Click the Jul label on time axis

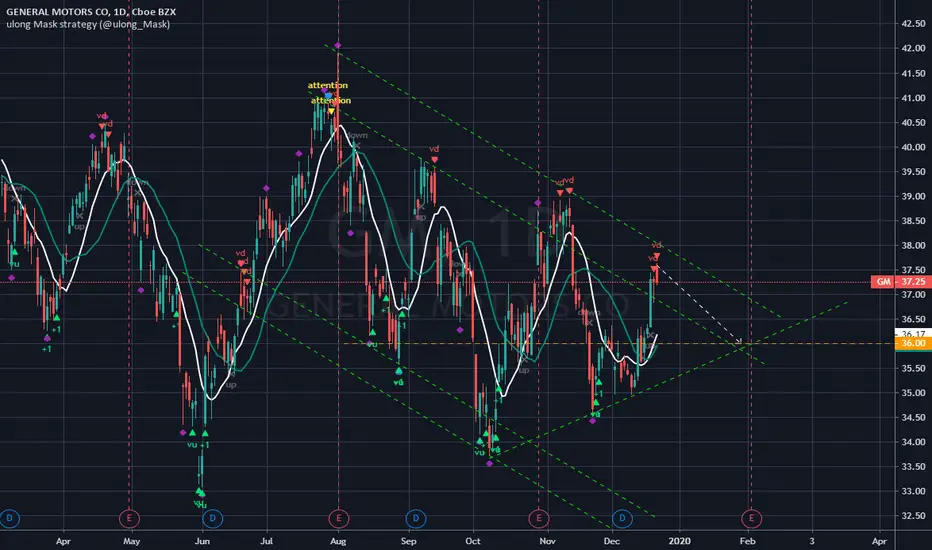[266, 541]
